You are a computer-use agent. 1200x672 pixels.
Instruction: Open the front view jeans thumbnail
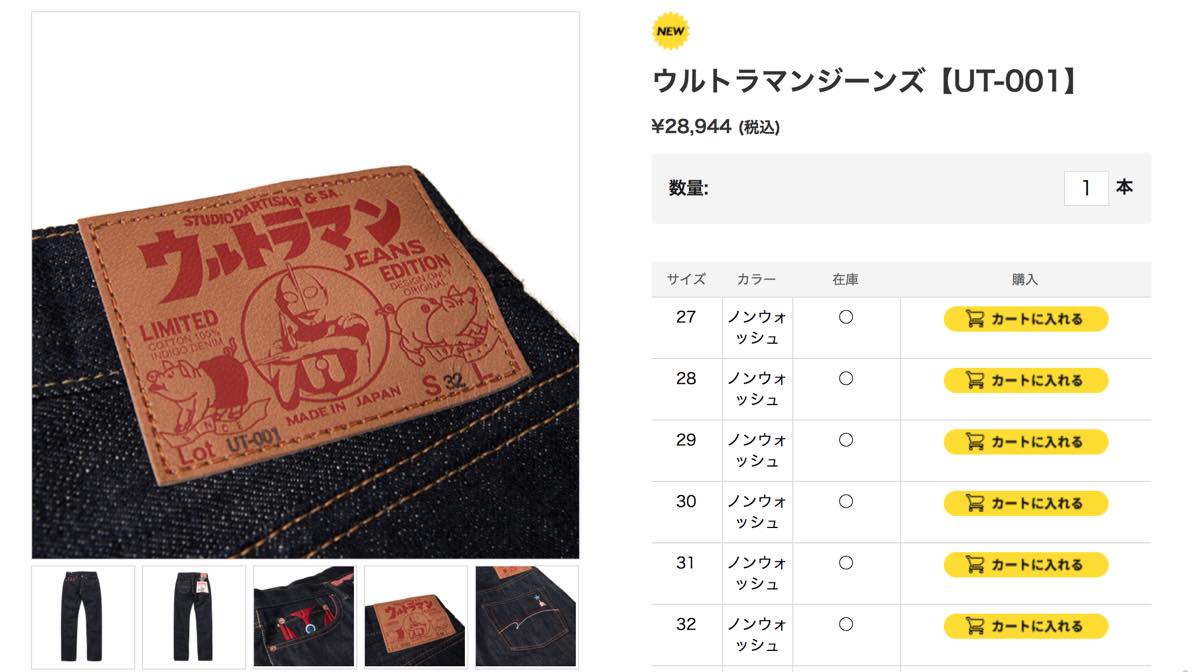[83, 616]
